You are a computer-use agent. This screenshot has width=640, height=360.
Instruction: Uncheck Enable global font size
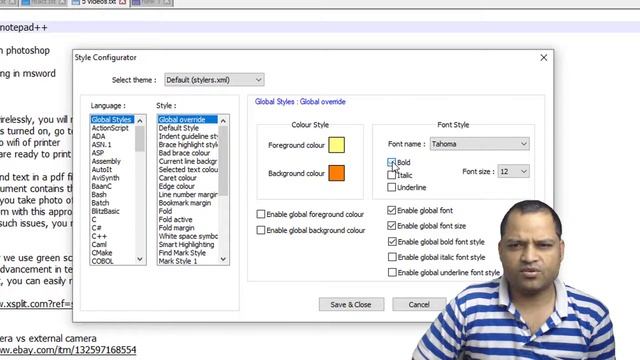tap(391, 226)
